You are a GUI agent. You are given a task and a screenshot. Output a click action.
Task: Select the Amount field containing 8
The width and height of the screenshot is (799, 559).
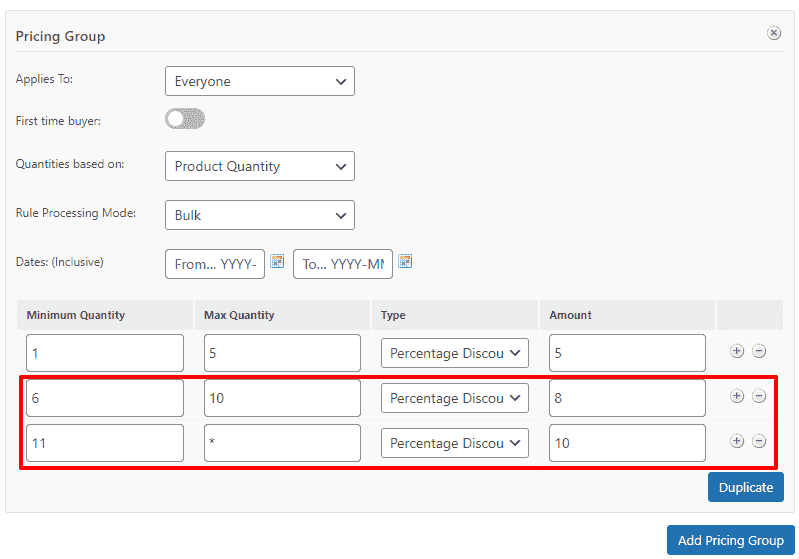click(x=627, y=398)
